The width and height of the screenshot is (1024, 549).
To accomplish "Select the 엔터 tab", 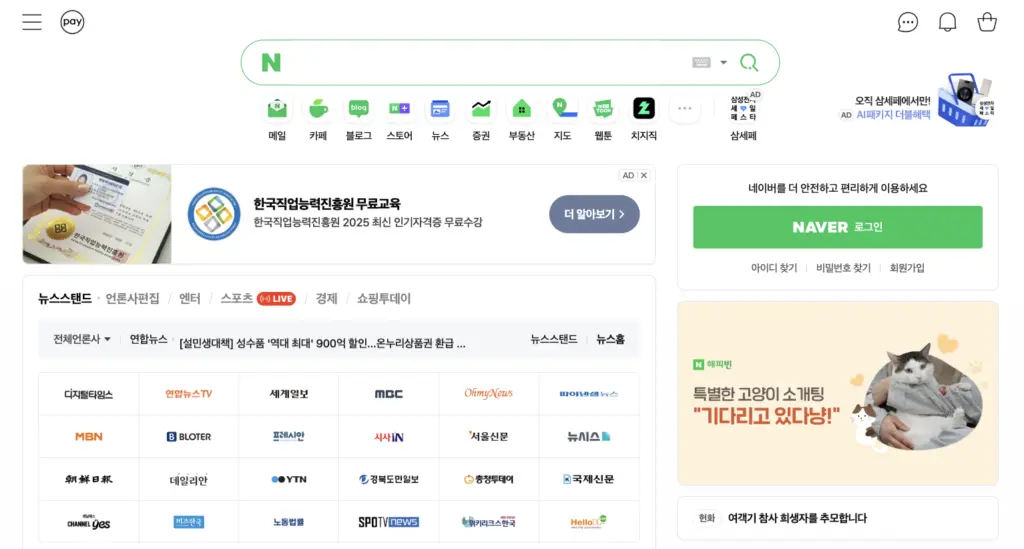I will pos(189,298).
